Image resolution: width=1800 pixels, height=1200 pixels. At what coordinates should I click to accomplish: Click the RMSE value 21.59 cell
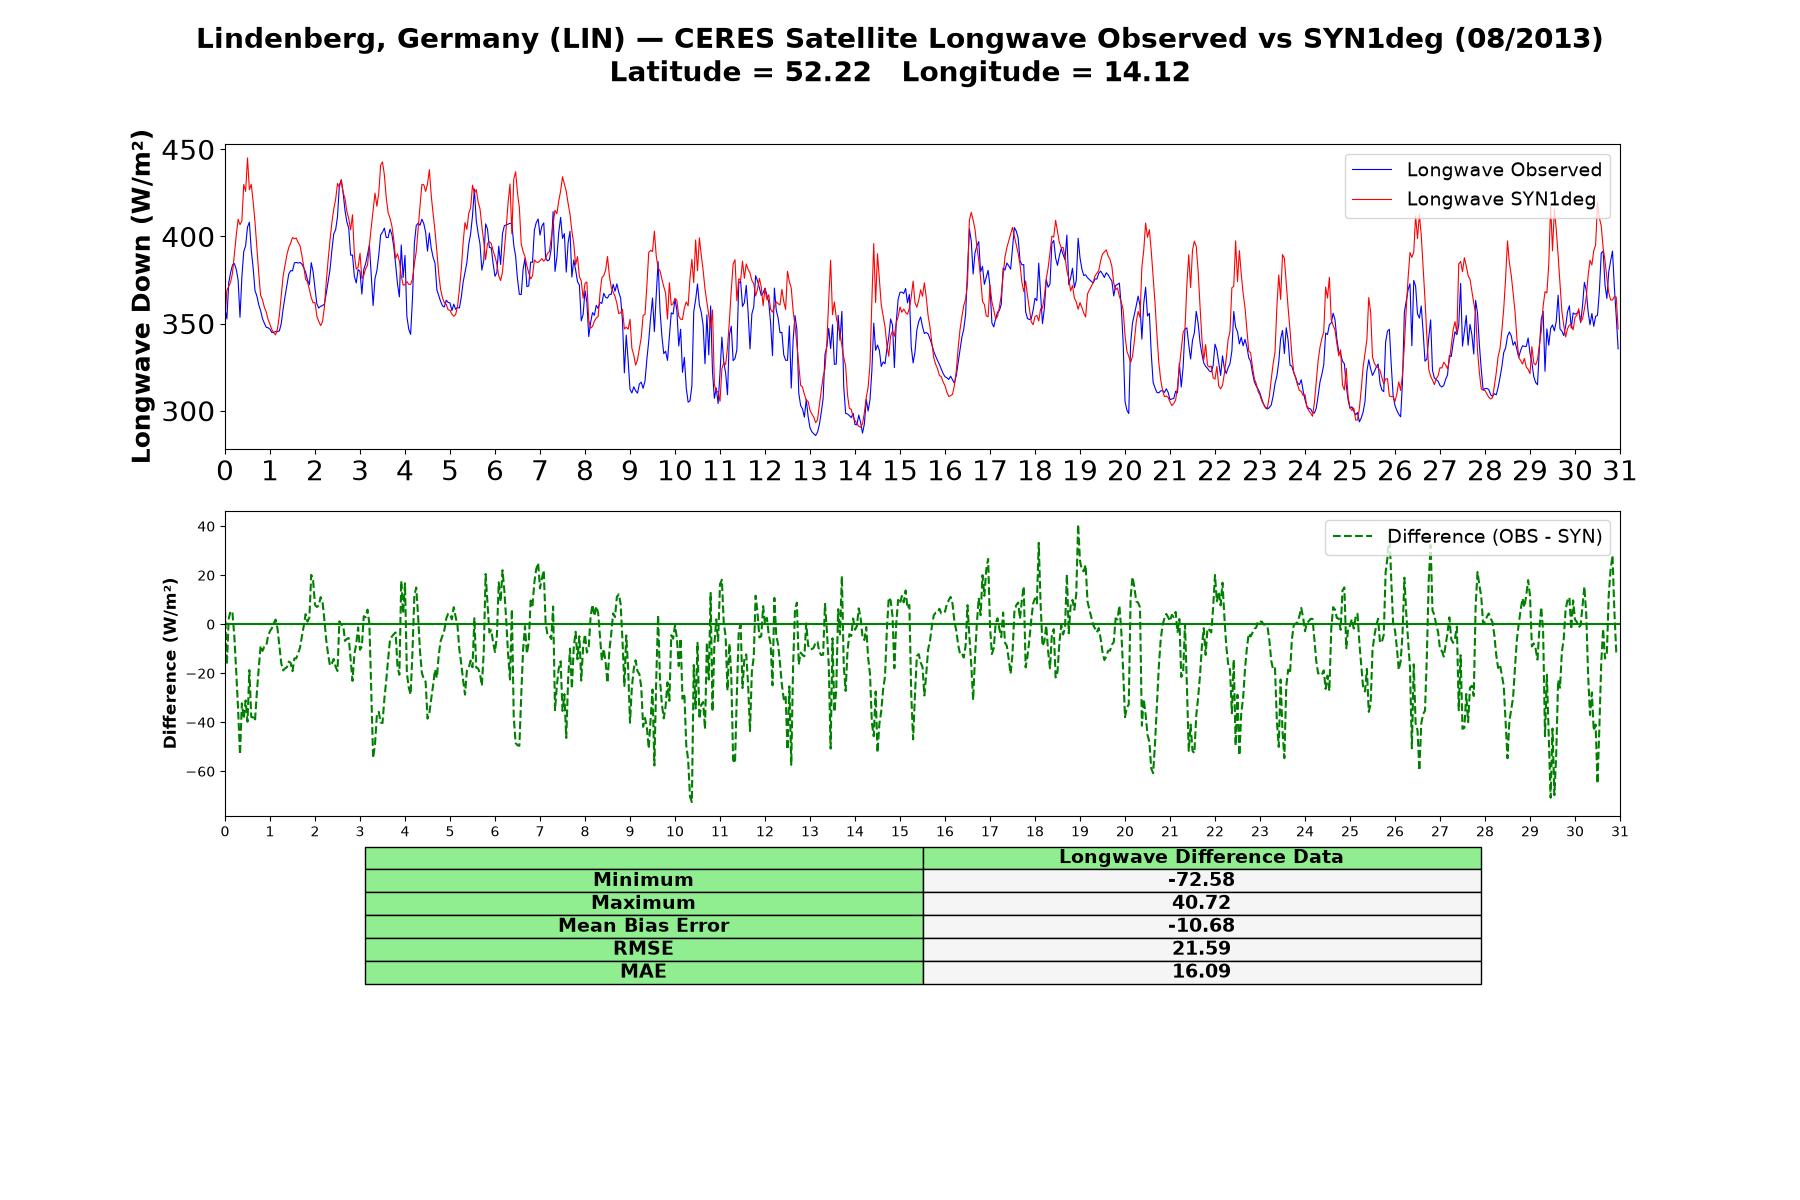(1201, 949)
